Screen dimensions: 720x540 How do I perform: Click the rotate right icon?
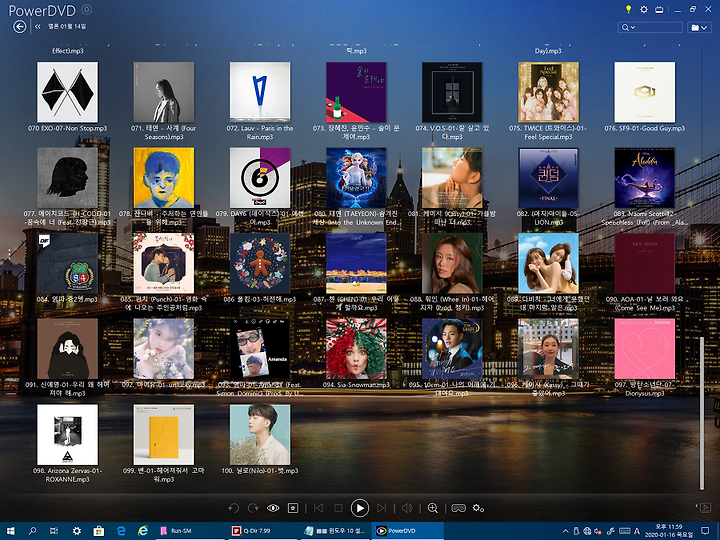point(253,508)
